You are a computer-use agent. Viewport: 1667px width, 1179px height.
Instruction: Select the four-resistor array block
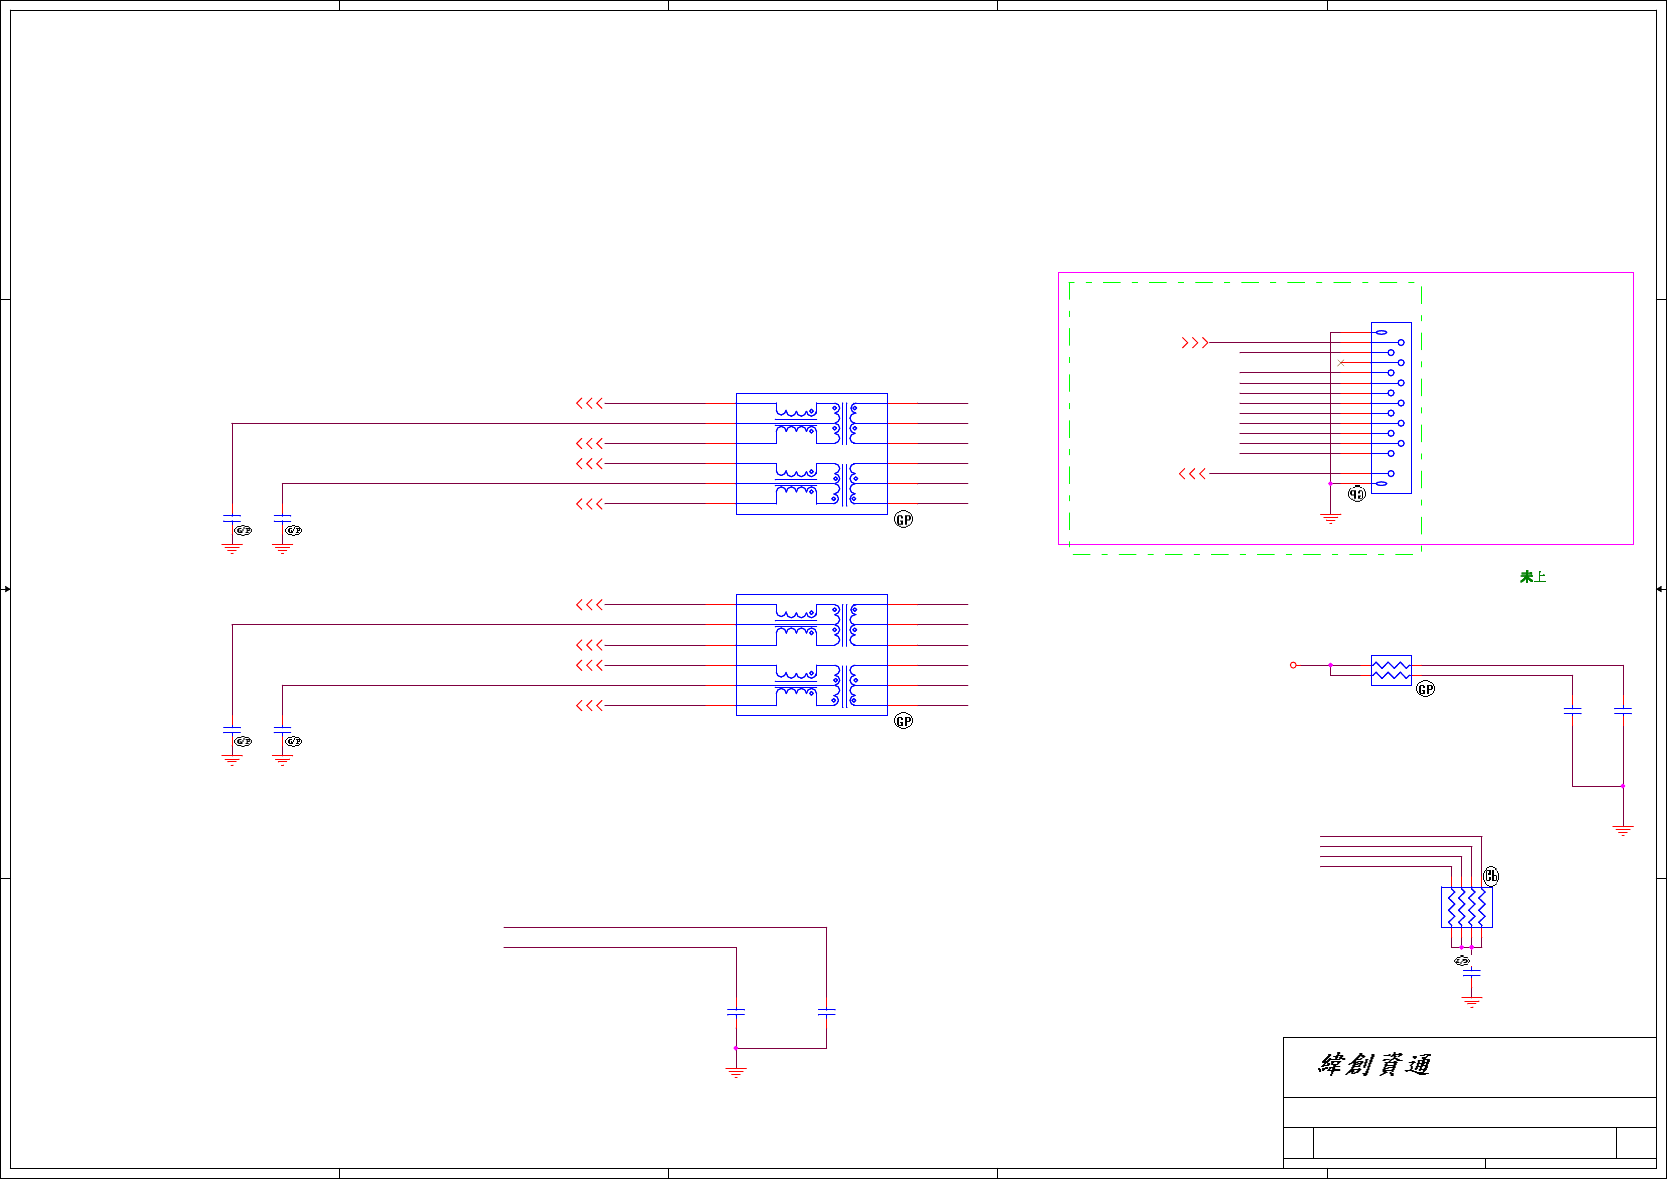click(x=1467, y=907)
